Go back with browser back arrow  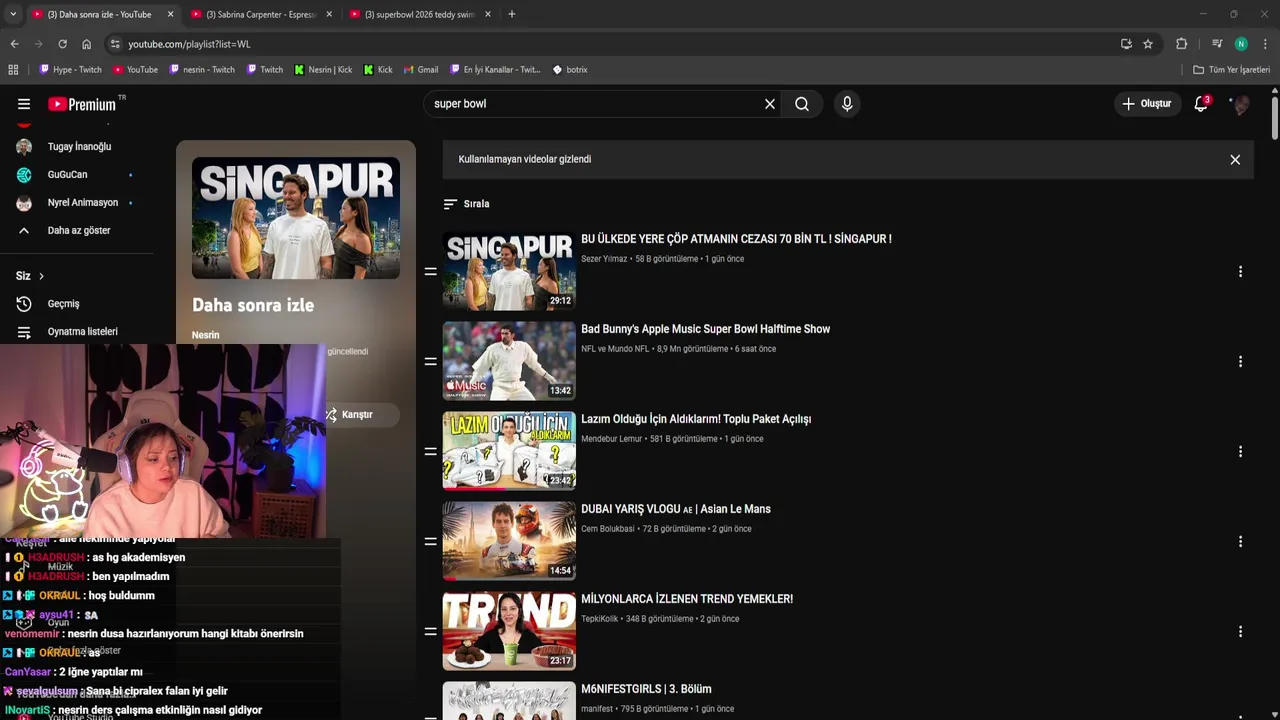click(x=14, y=44)
